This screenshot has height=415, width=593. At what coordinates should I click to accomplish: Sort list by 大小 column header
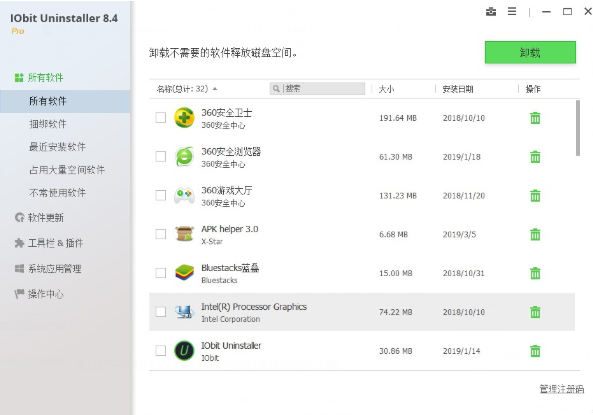[x=387, y=89]
